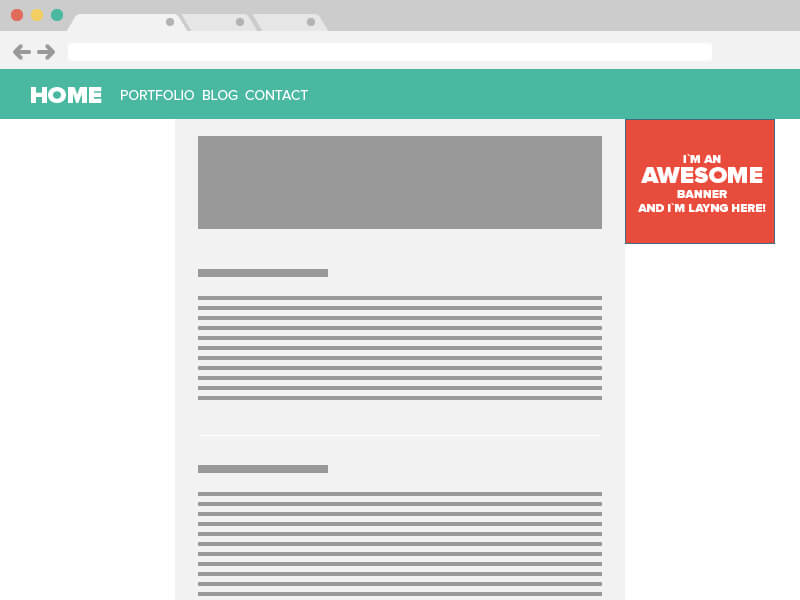Screen dimensions: 800x600
Task: Close the third browser tab
Action: tap(311, 22)
